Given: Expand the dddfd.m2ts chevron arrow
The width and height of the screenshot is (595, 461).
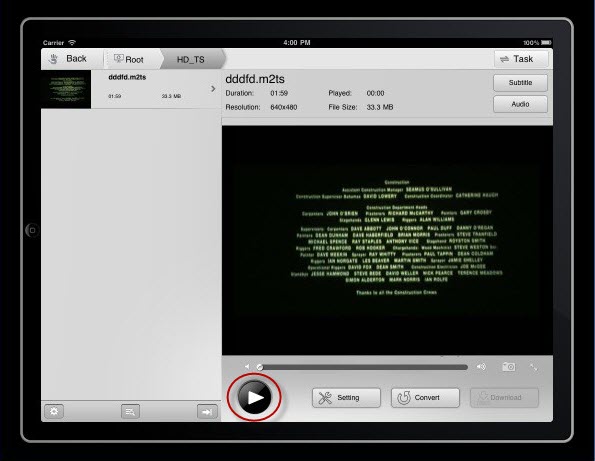Looking at the screenshot, I should tap(213, 88).
